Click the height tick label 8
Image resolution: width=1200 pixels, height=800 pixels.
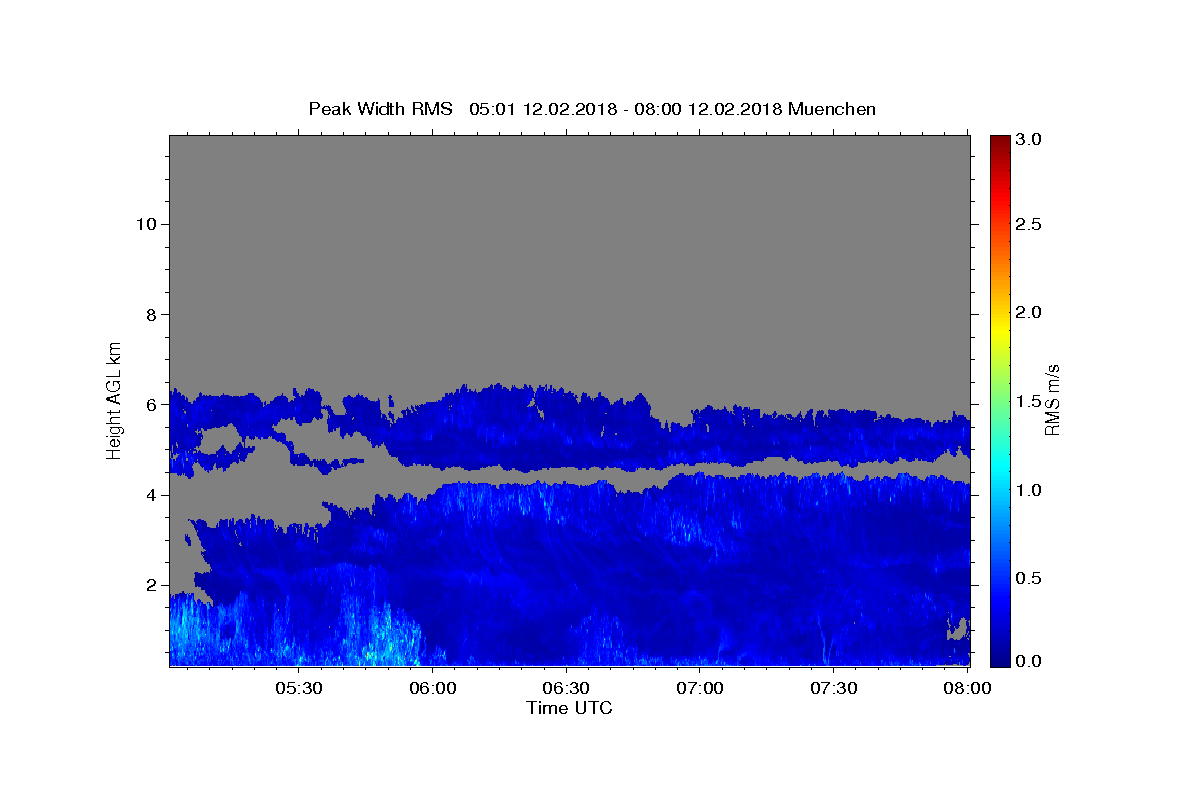(151, 314)
